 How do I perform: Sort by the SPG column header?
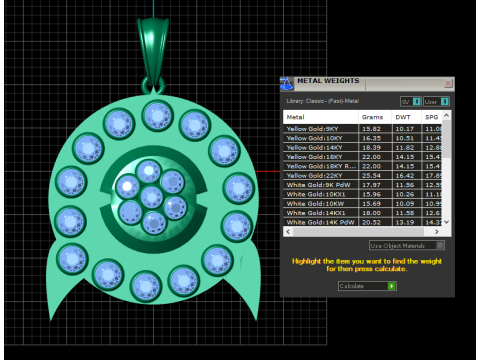pos(432,117)
